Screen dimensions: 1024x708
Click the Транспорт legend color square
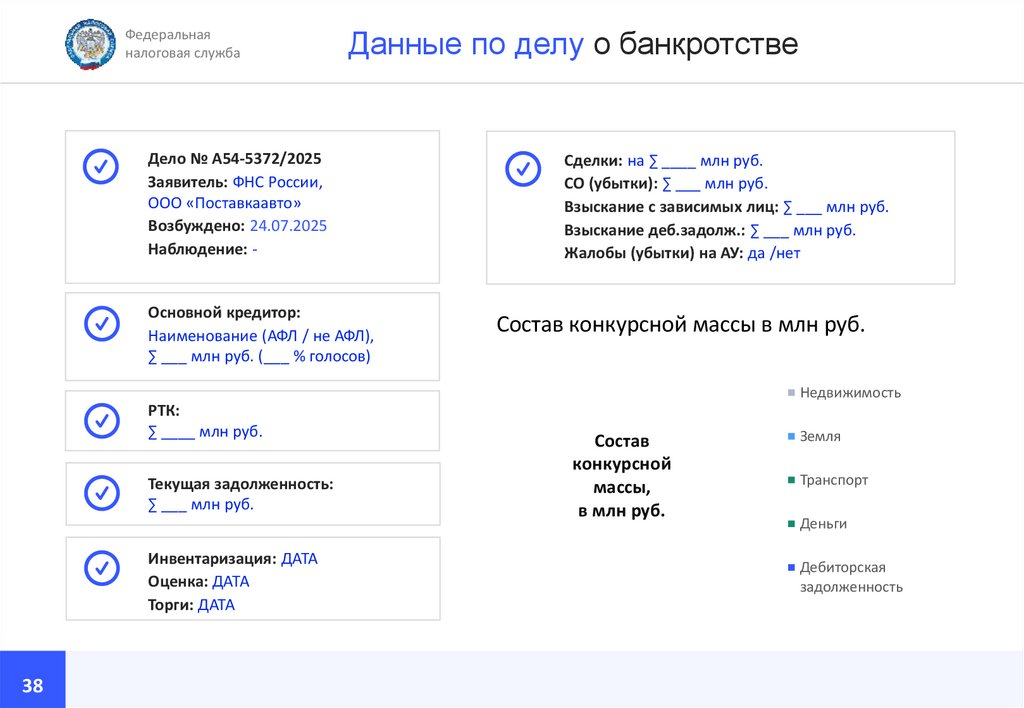791,480
